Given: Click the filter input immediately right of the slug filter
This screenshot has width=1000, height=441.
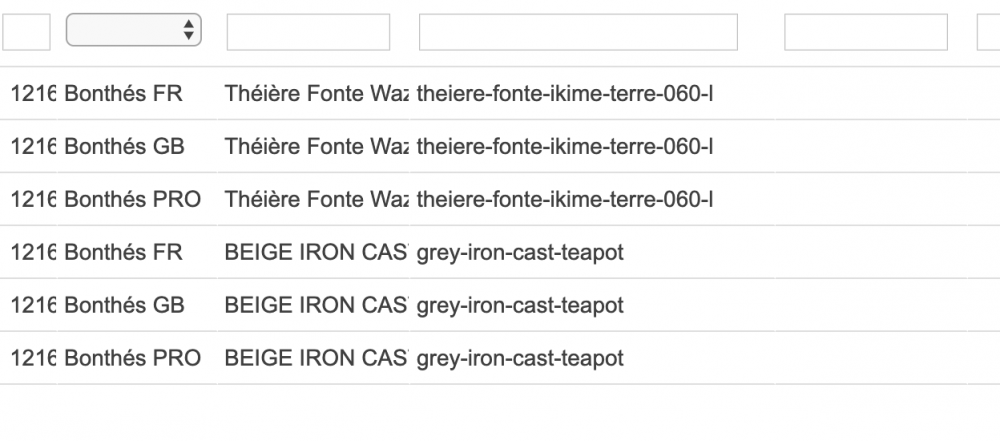Looking at the screenshot, I should click(865, 32).
